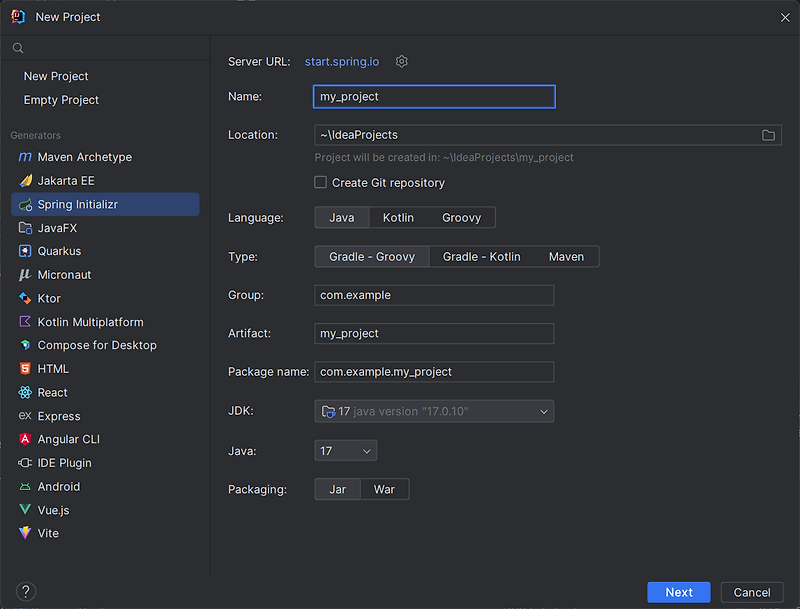
Task: Click inside the project Name field
Action: click(x=433, y=97)
